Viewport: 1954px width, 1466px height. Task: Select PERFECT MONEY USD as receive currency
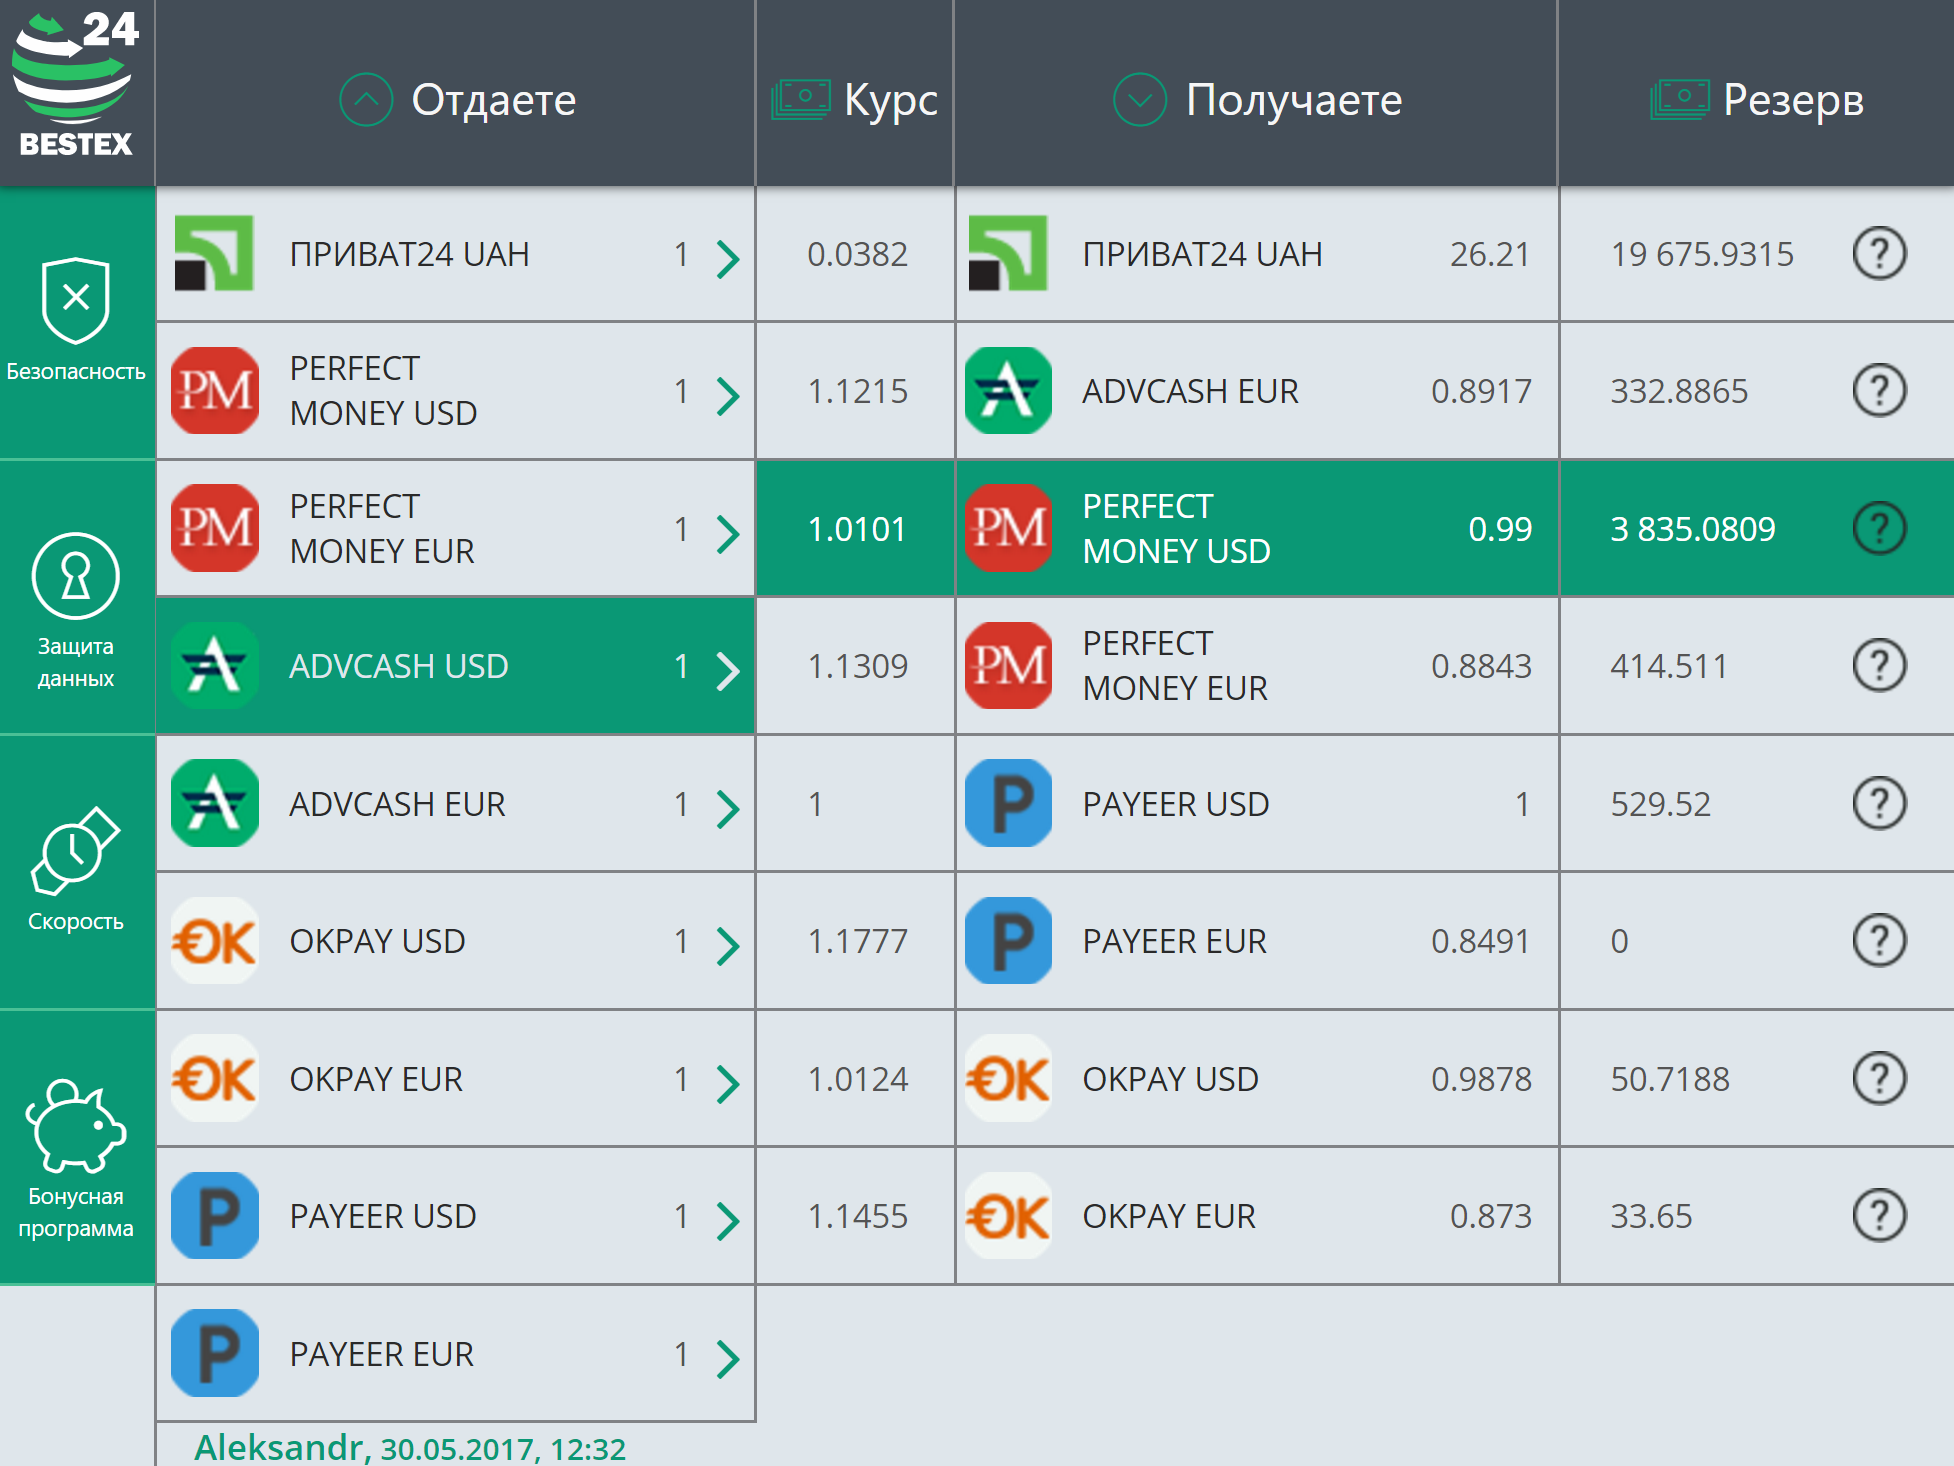[x=1256, y=528]
